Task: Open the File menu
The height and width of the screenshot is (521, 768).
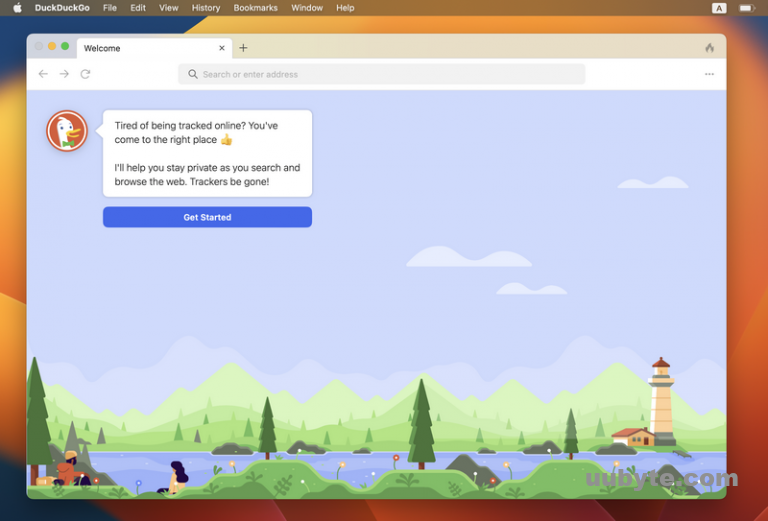Action: (x=110, y=8)
